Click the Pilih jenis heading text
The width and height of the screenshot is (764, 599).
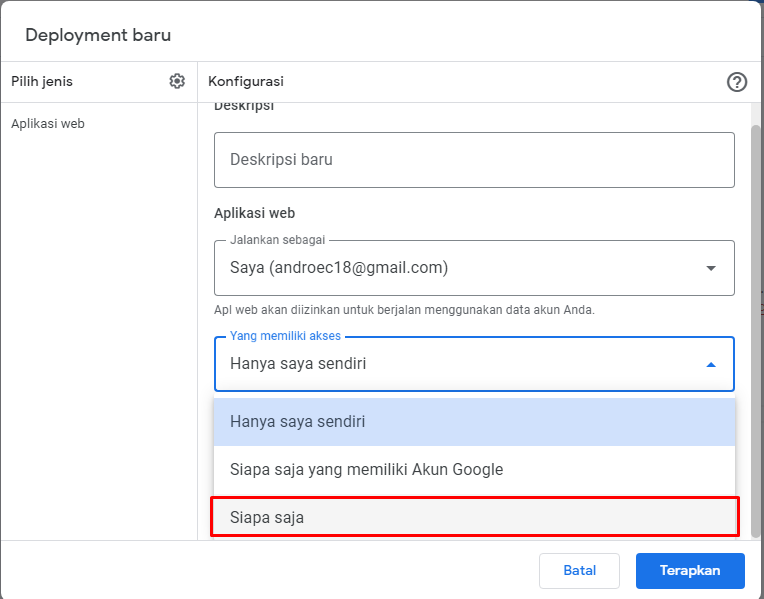tap(42, 81)
